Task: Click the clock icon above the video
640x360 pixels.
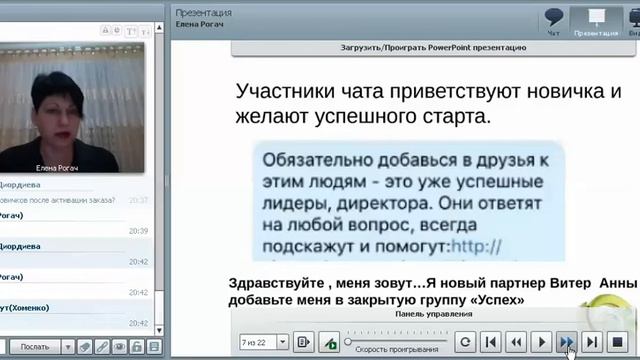Action: point(117,31)
